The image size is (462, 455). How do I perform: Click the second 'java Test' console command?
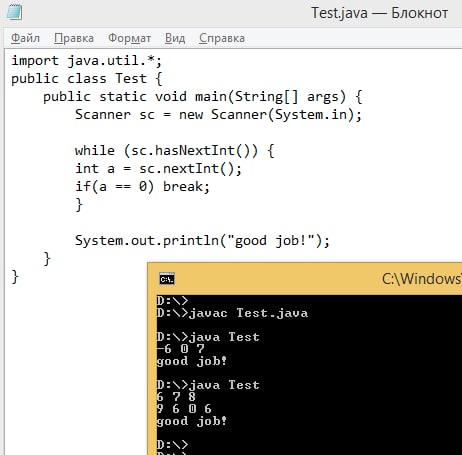(x=208, y=385)
